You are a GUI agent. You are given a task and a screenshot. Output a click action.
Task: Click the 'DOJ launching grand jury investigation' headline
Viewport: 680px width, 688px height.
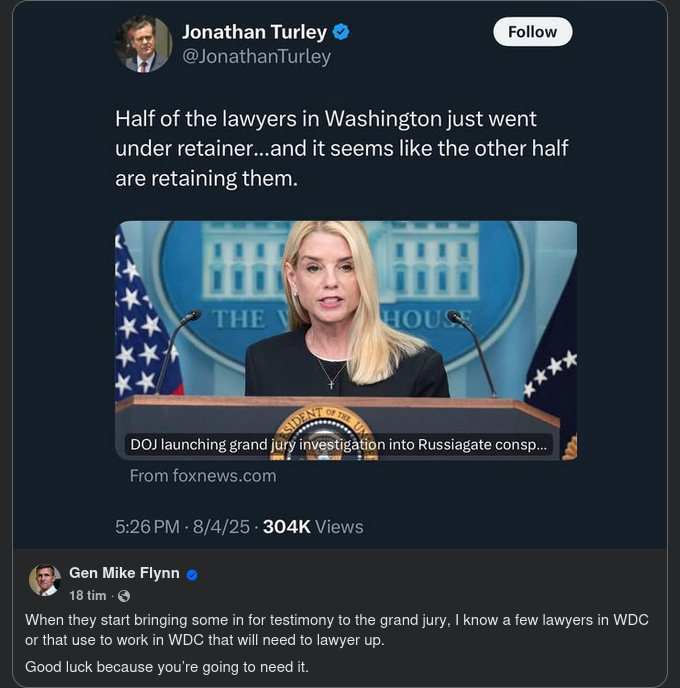point(338,445)
